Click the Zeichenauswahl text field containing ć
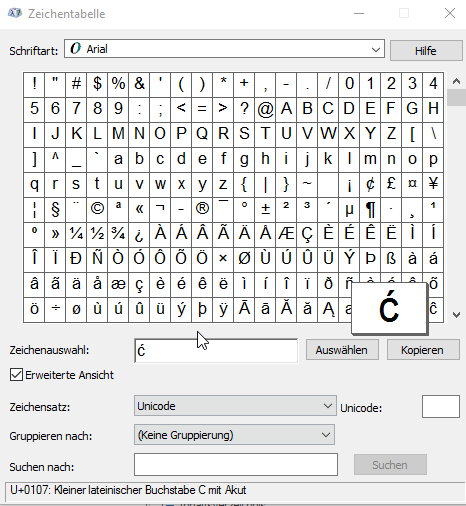Screen dimensions: 466x506 tap(216, 350)
